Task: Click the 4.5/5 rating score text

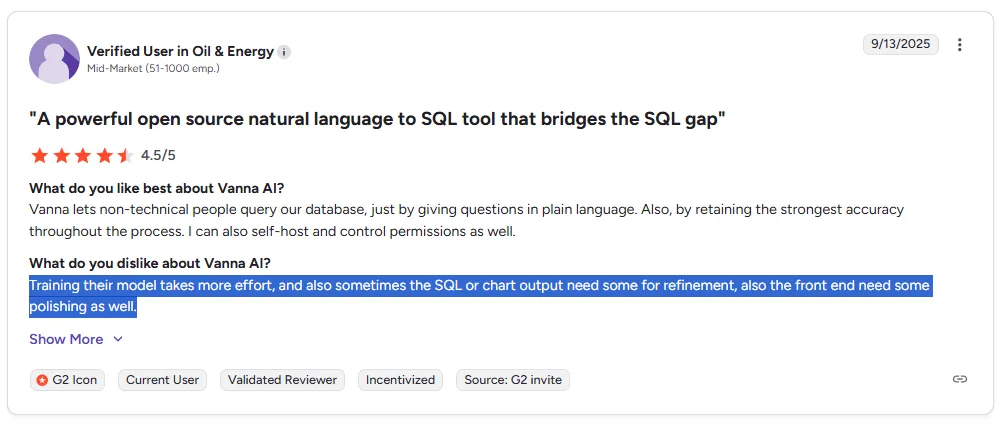Action: pyautogui.click(x=158, y=155)
